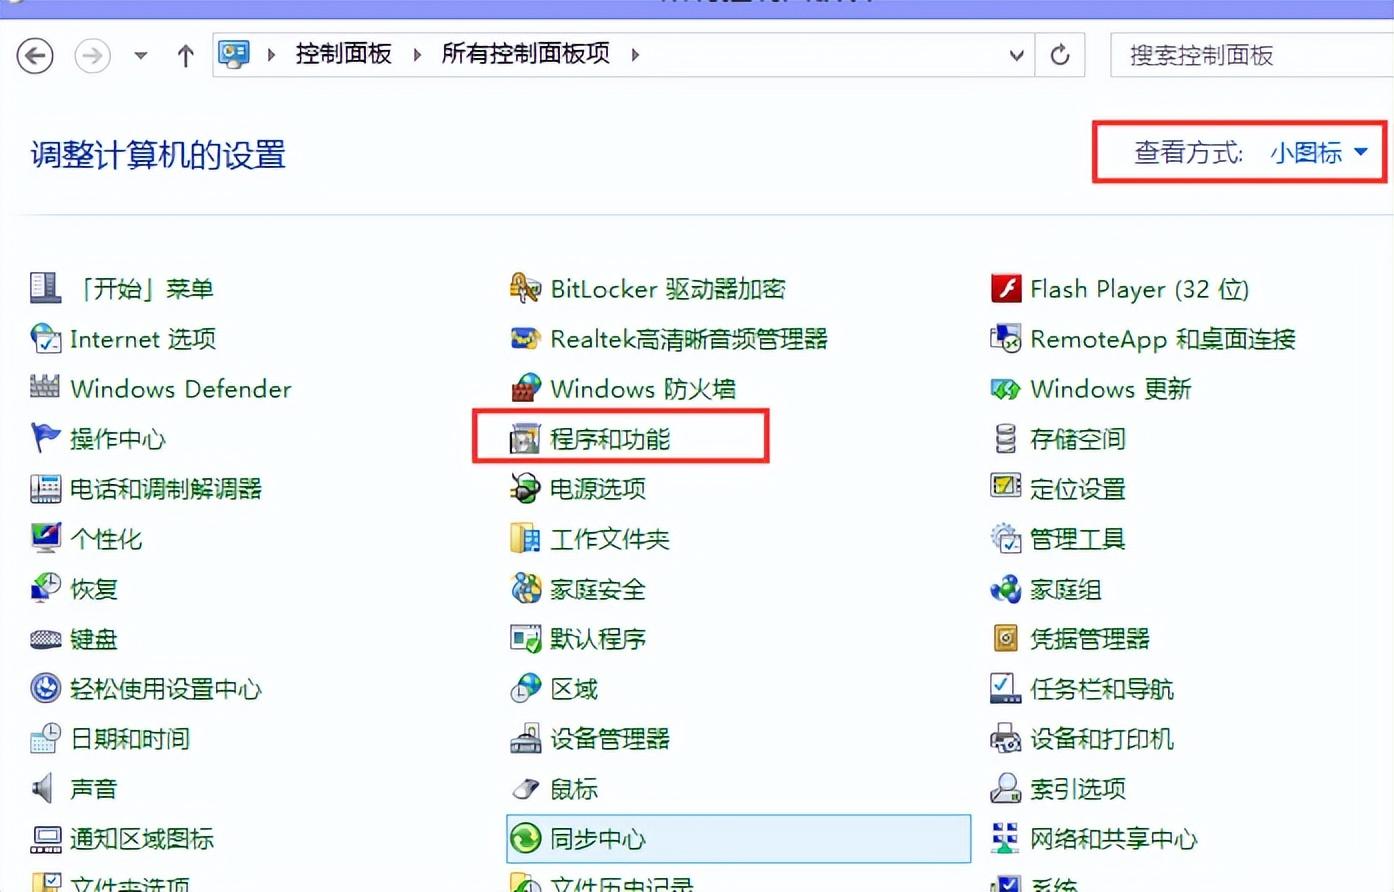The image size is (1394, 892).
Task: Click 同步中心 link text
Action: point(598,839)
